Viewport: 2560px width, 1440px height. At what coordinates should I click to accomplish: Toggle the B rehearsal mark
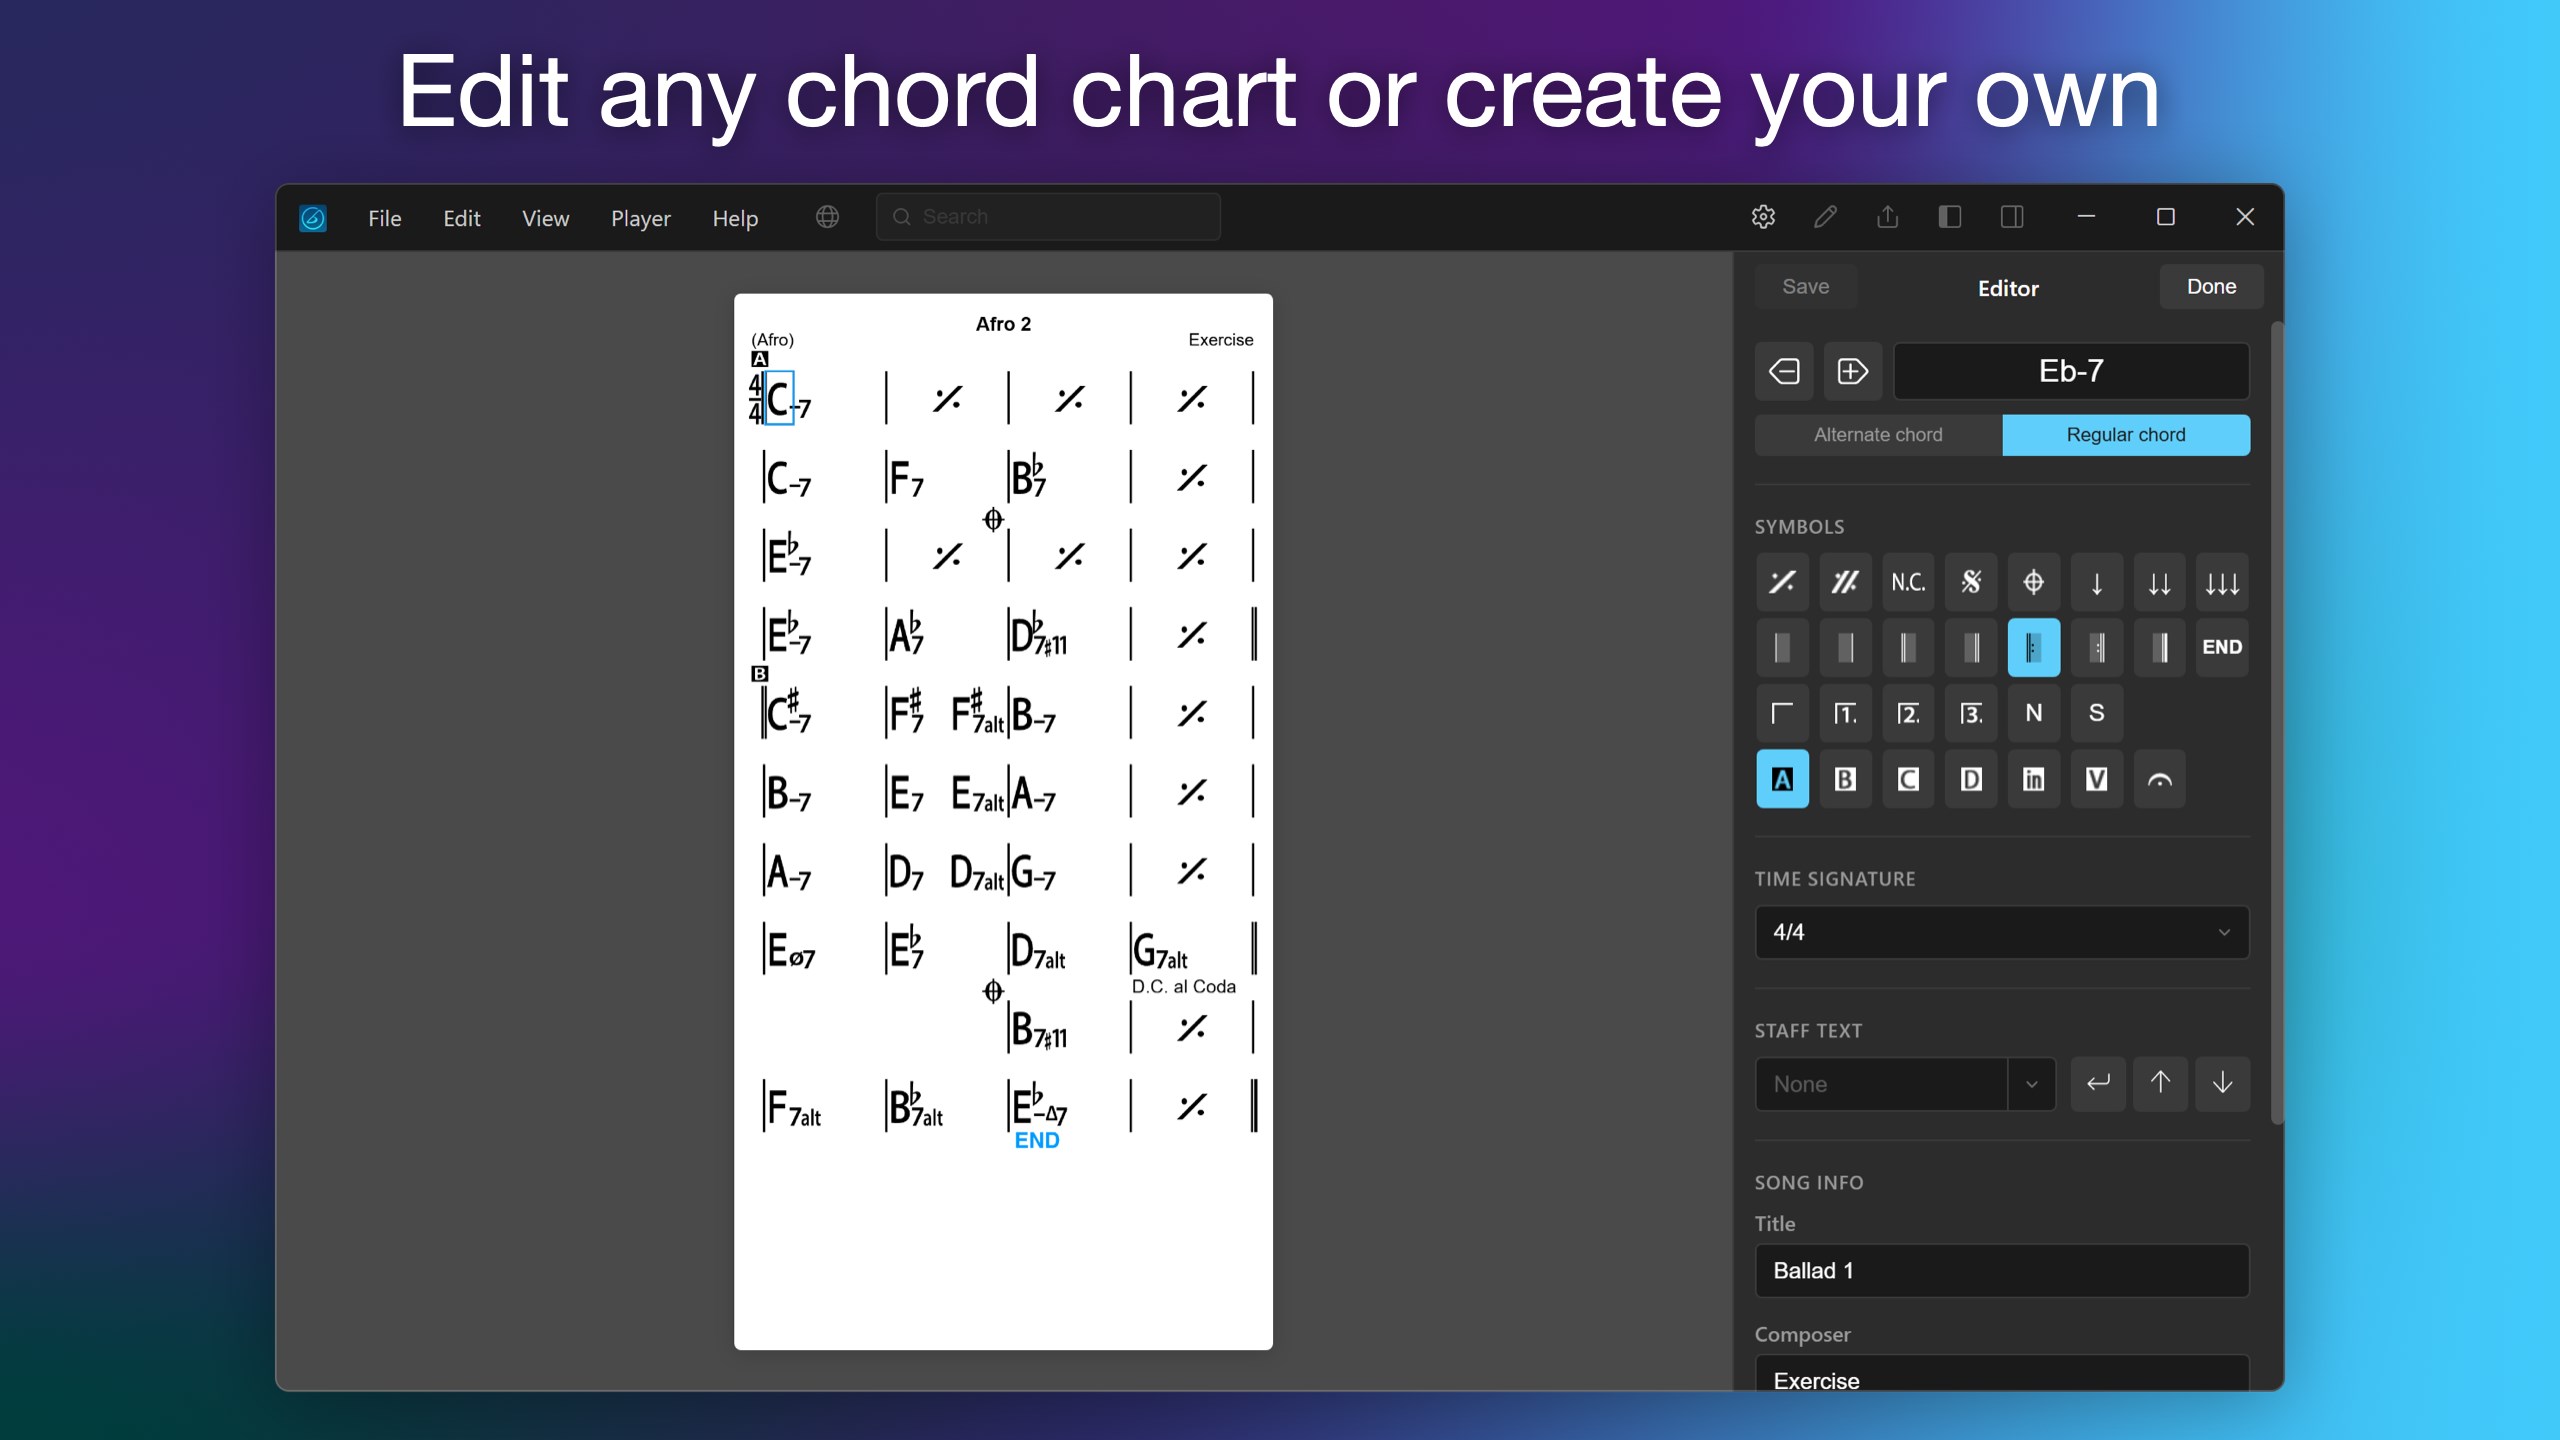[x=1845, y=779]
